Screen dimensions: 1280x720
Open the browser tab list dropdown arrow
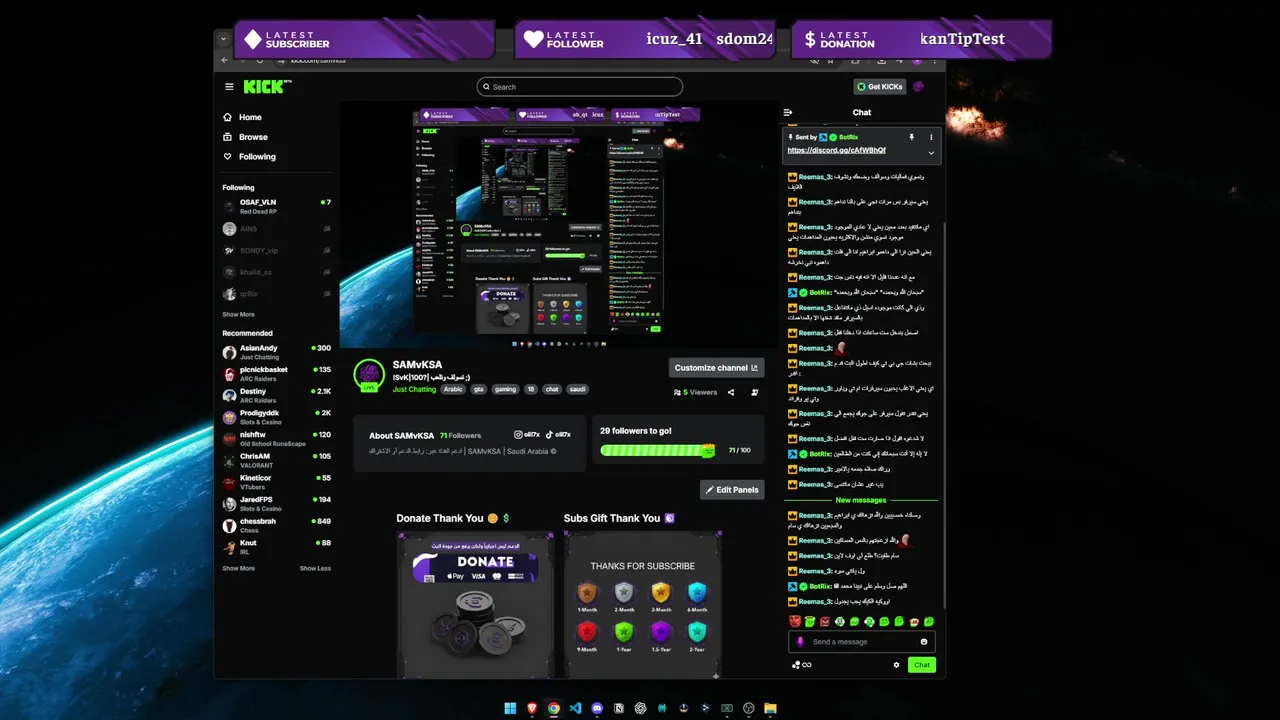coord(223,38)
